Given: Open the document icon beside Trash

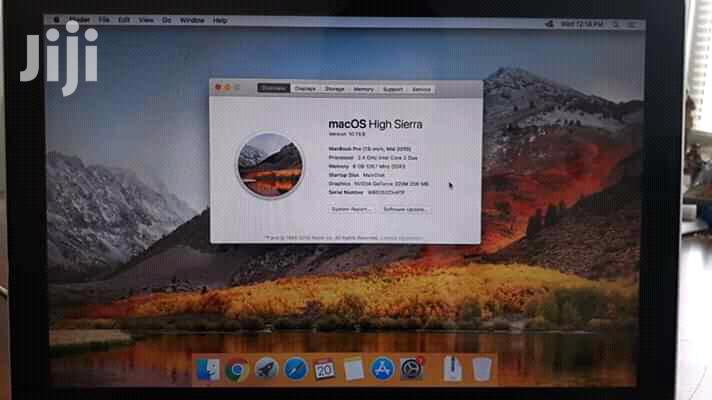Looking at the screenshot, I should tap(452, 368).
